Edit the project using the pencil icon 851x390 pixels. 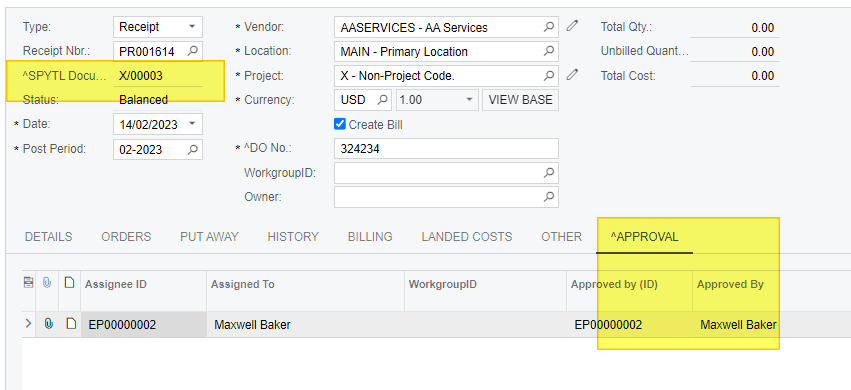pos(572,75)
